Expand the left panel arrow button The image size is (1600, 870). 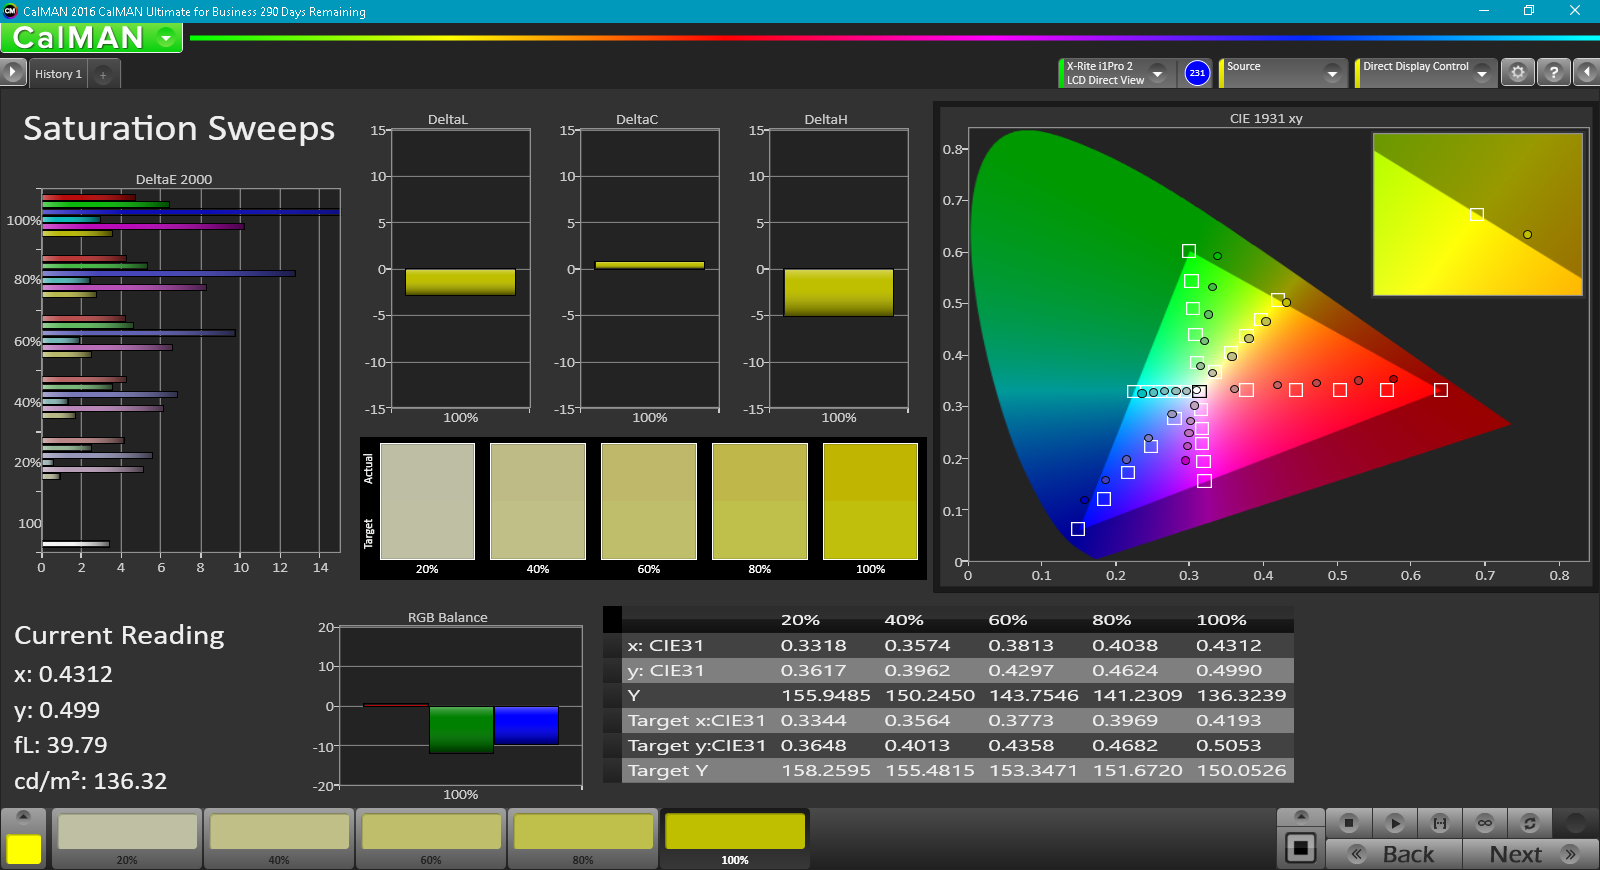[x=13, y=72]
